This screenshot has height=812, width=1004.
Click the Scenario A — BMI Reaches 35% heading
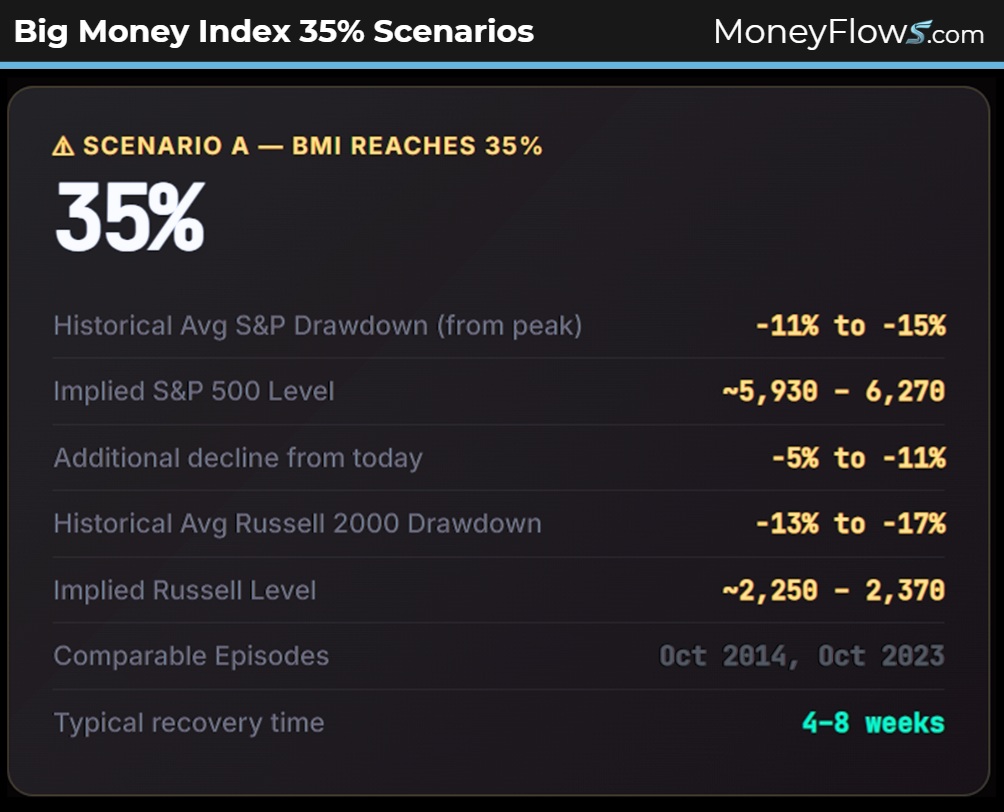[312, 146]
